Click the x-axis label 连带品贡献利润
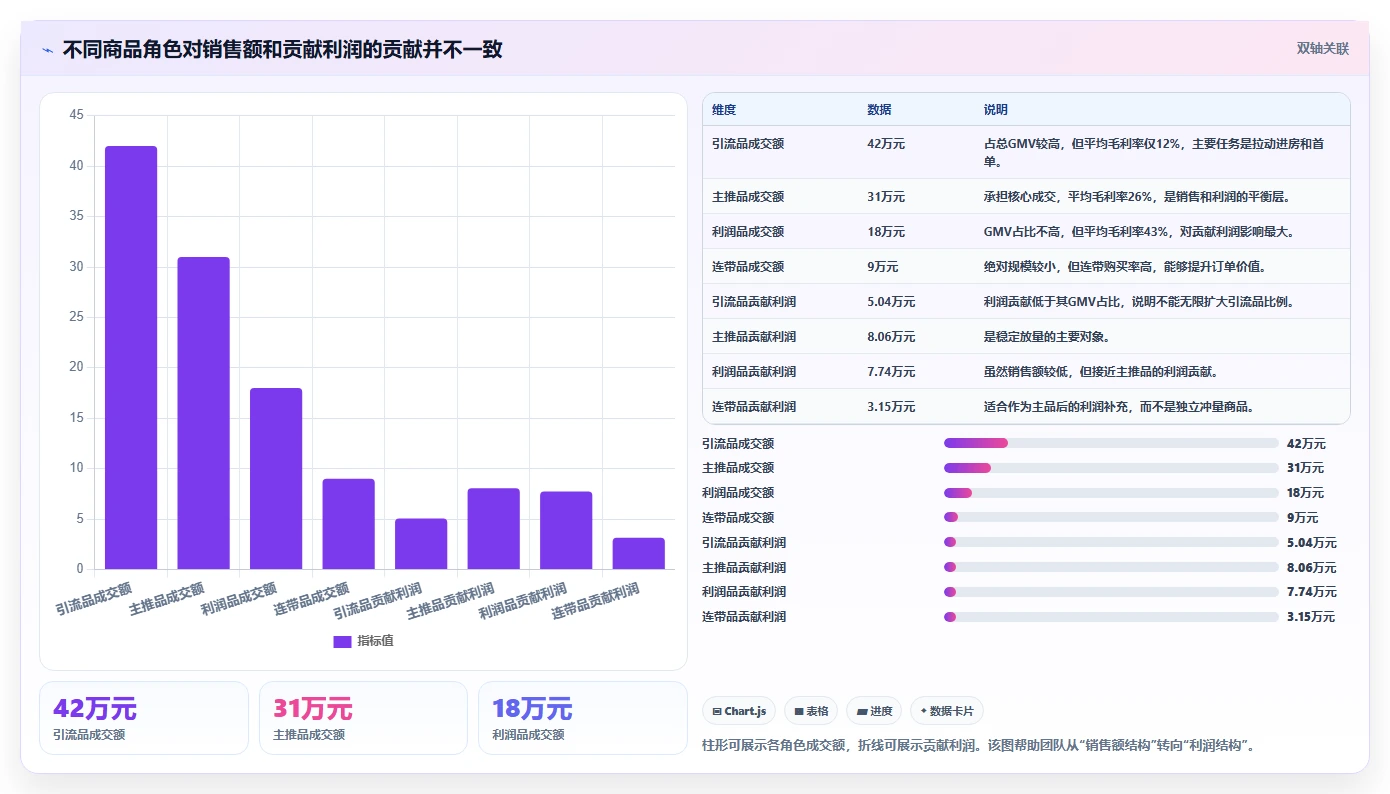Image resolution: width=1390 pixels, height=794 pixels. coord(596,601)
